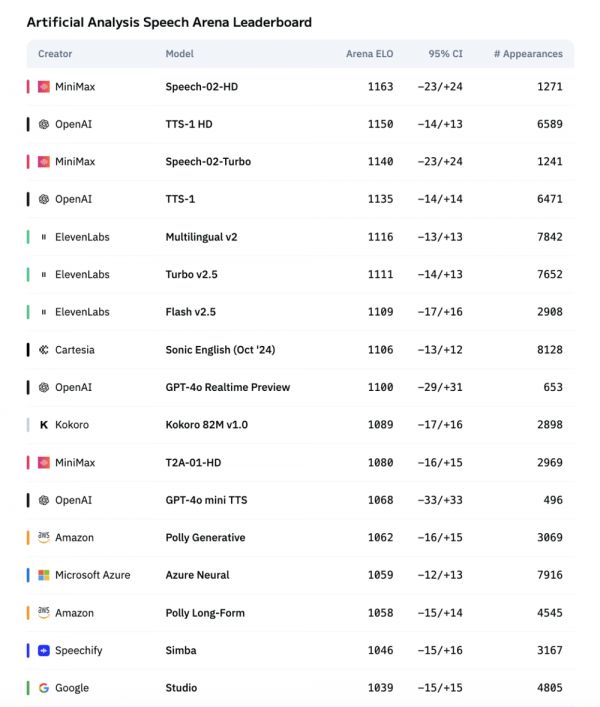Sort by the # Appearances column header
This screenshot has width=600, height=707.
[x=528, y=54]
